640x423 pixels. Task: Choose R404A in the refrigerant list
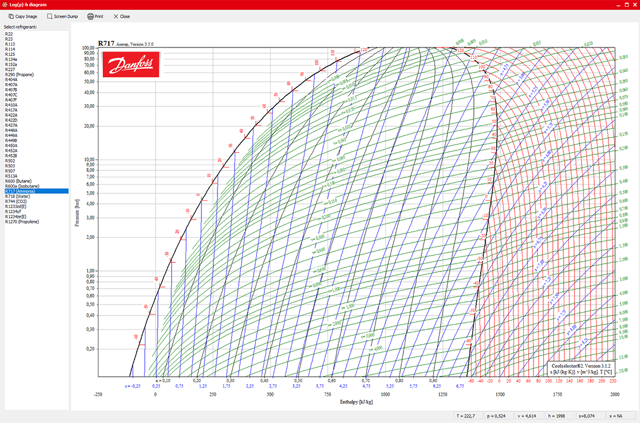click(11, 79)
